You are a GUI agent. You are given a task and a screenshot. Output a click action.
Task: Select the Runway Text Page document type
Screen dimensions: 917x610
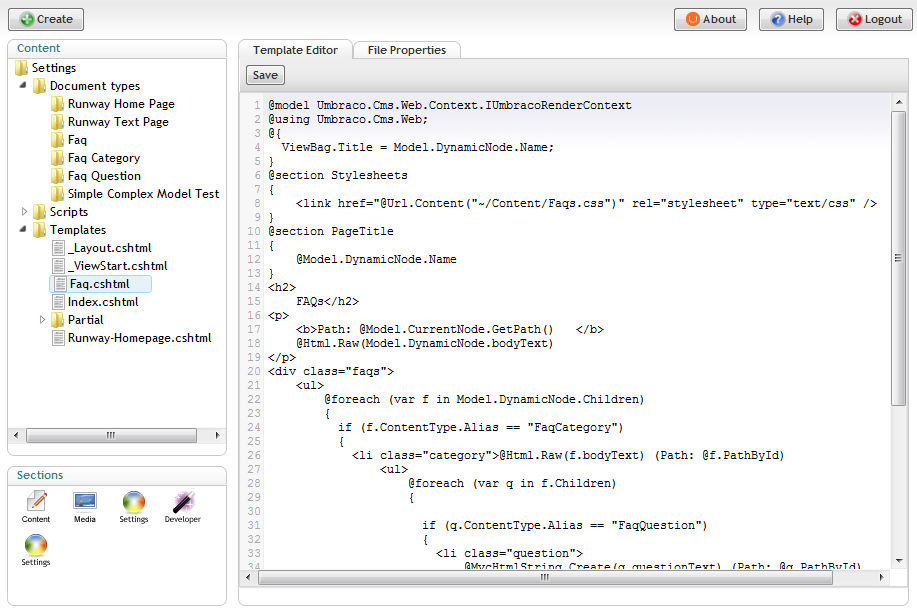point(118,121)
